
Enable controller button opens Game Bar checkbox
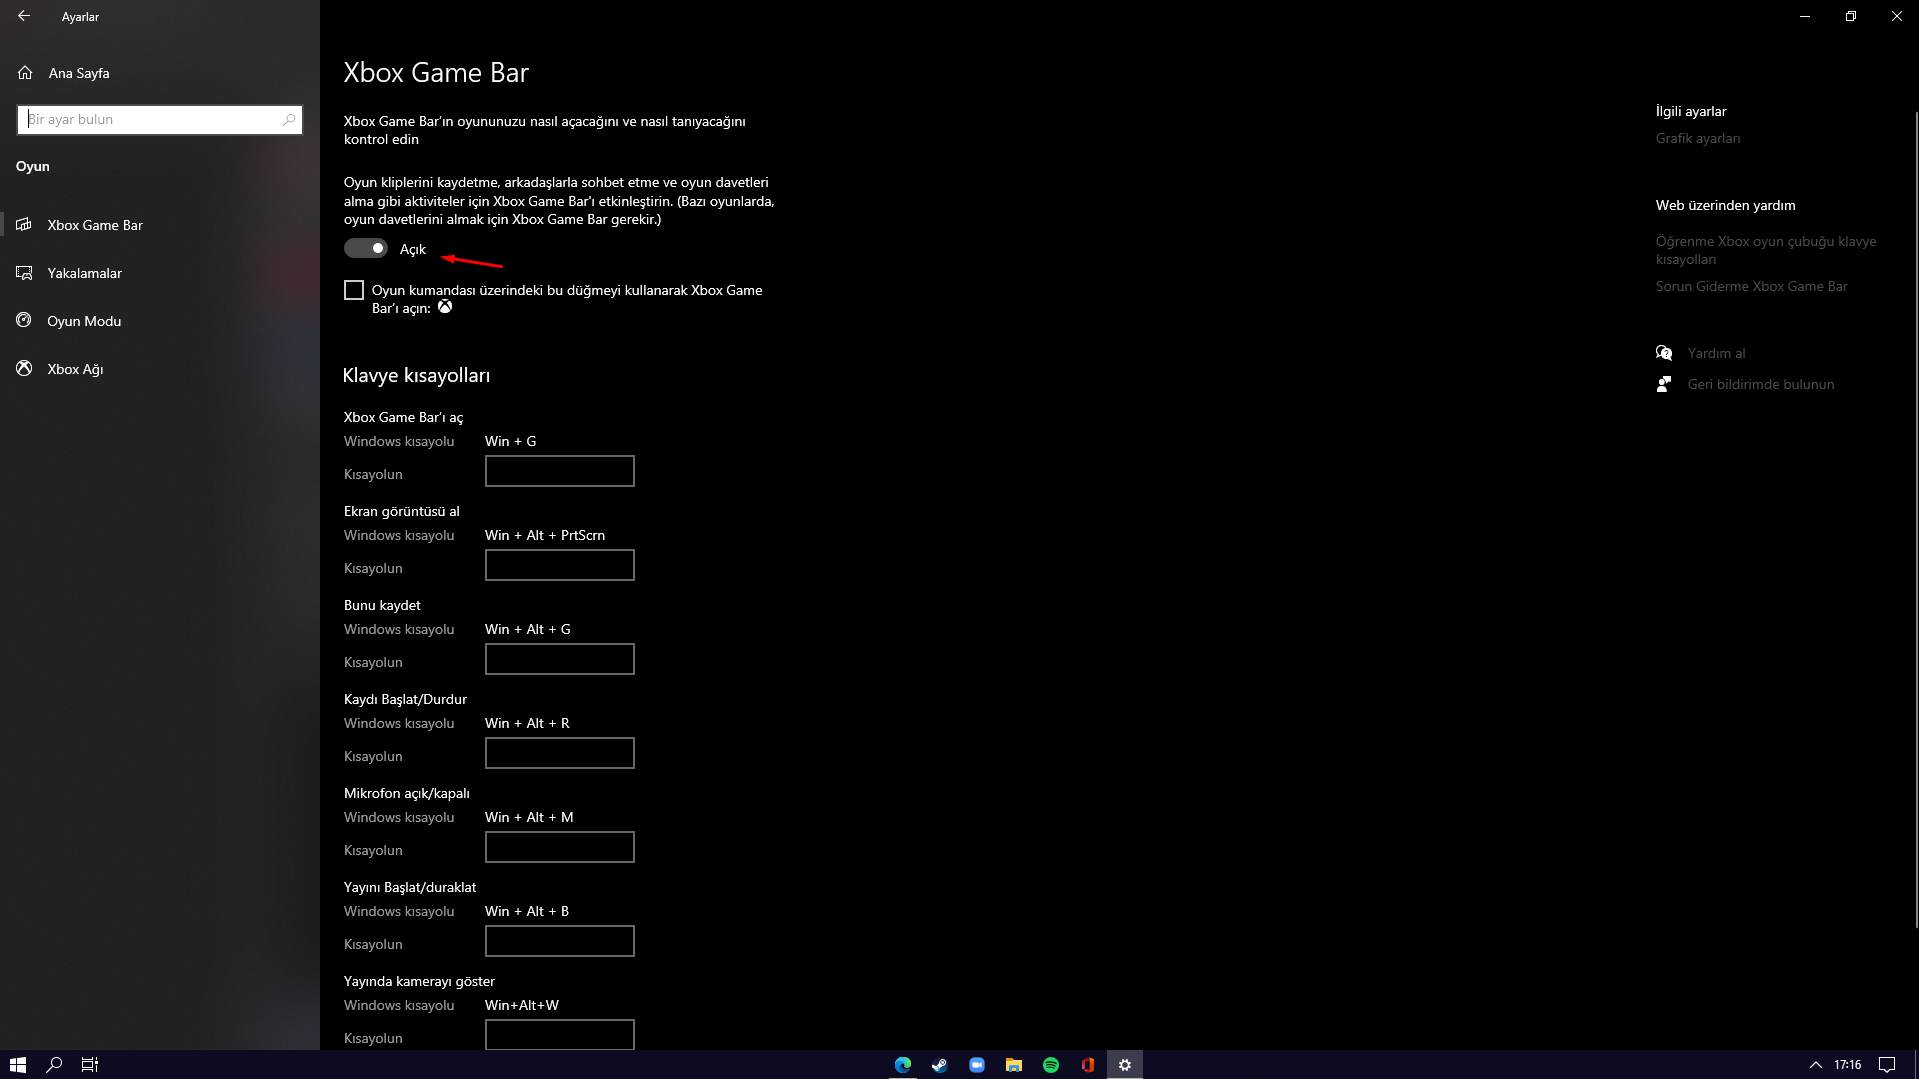pyautogui.click(x=354, y=290)
